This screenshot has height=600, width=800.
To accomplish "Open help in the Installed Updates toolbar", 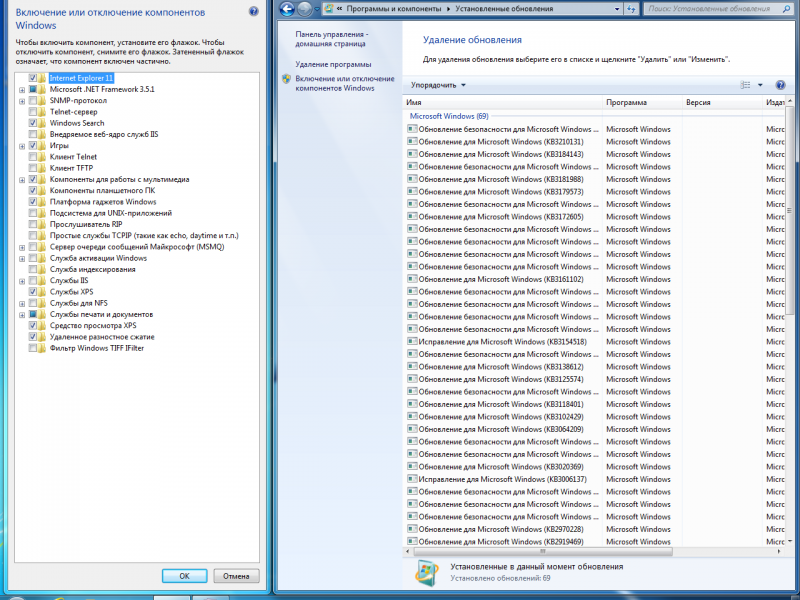I will tap(780, 85).
